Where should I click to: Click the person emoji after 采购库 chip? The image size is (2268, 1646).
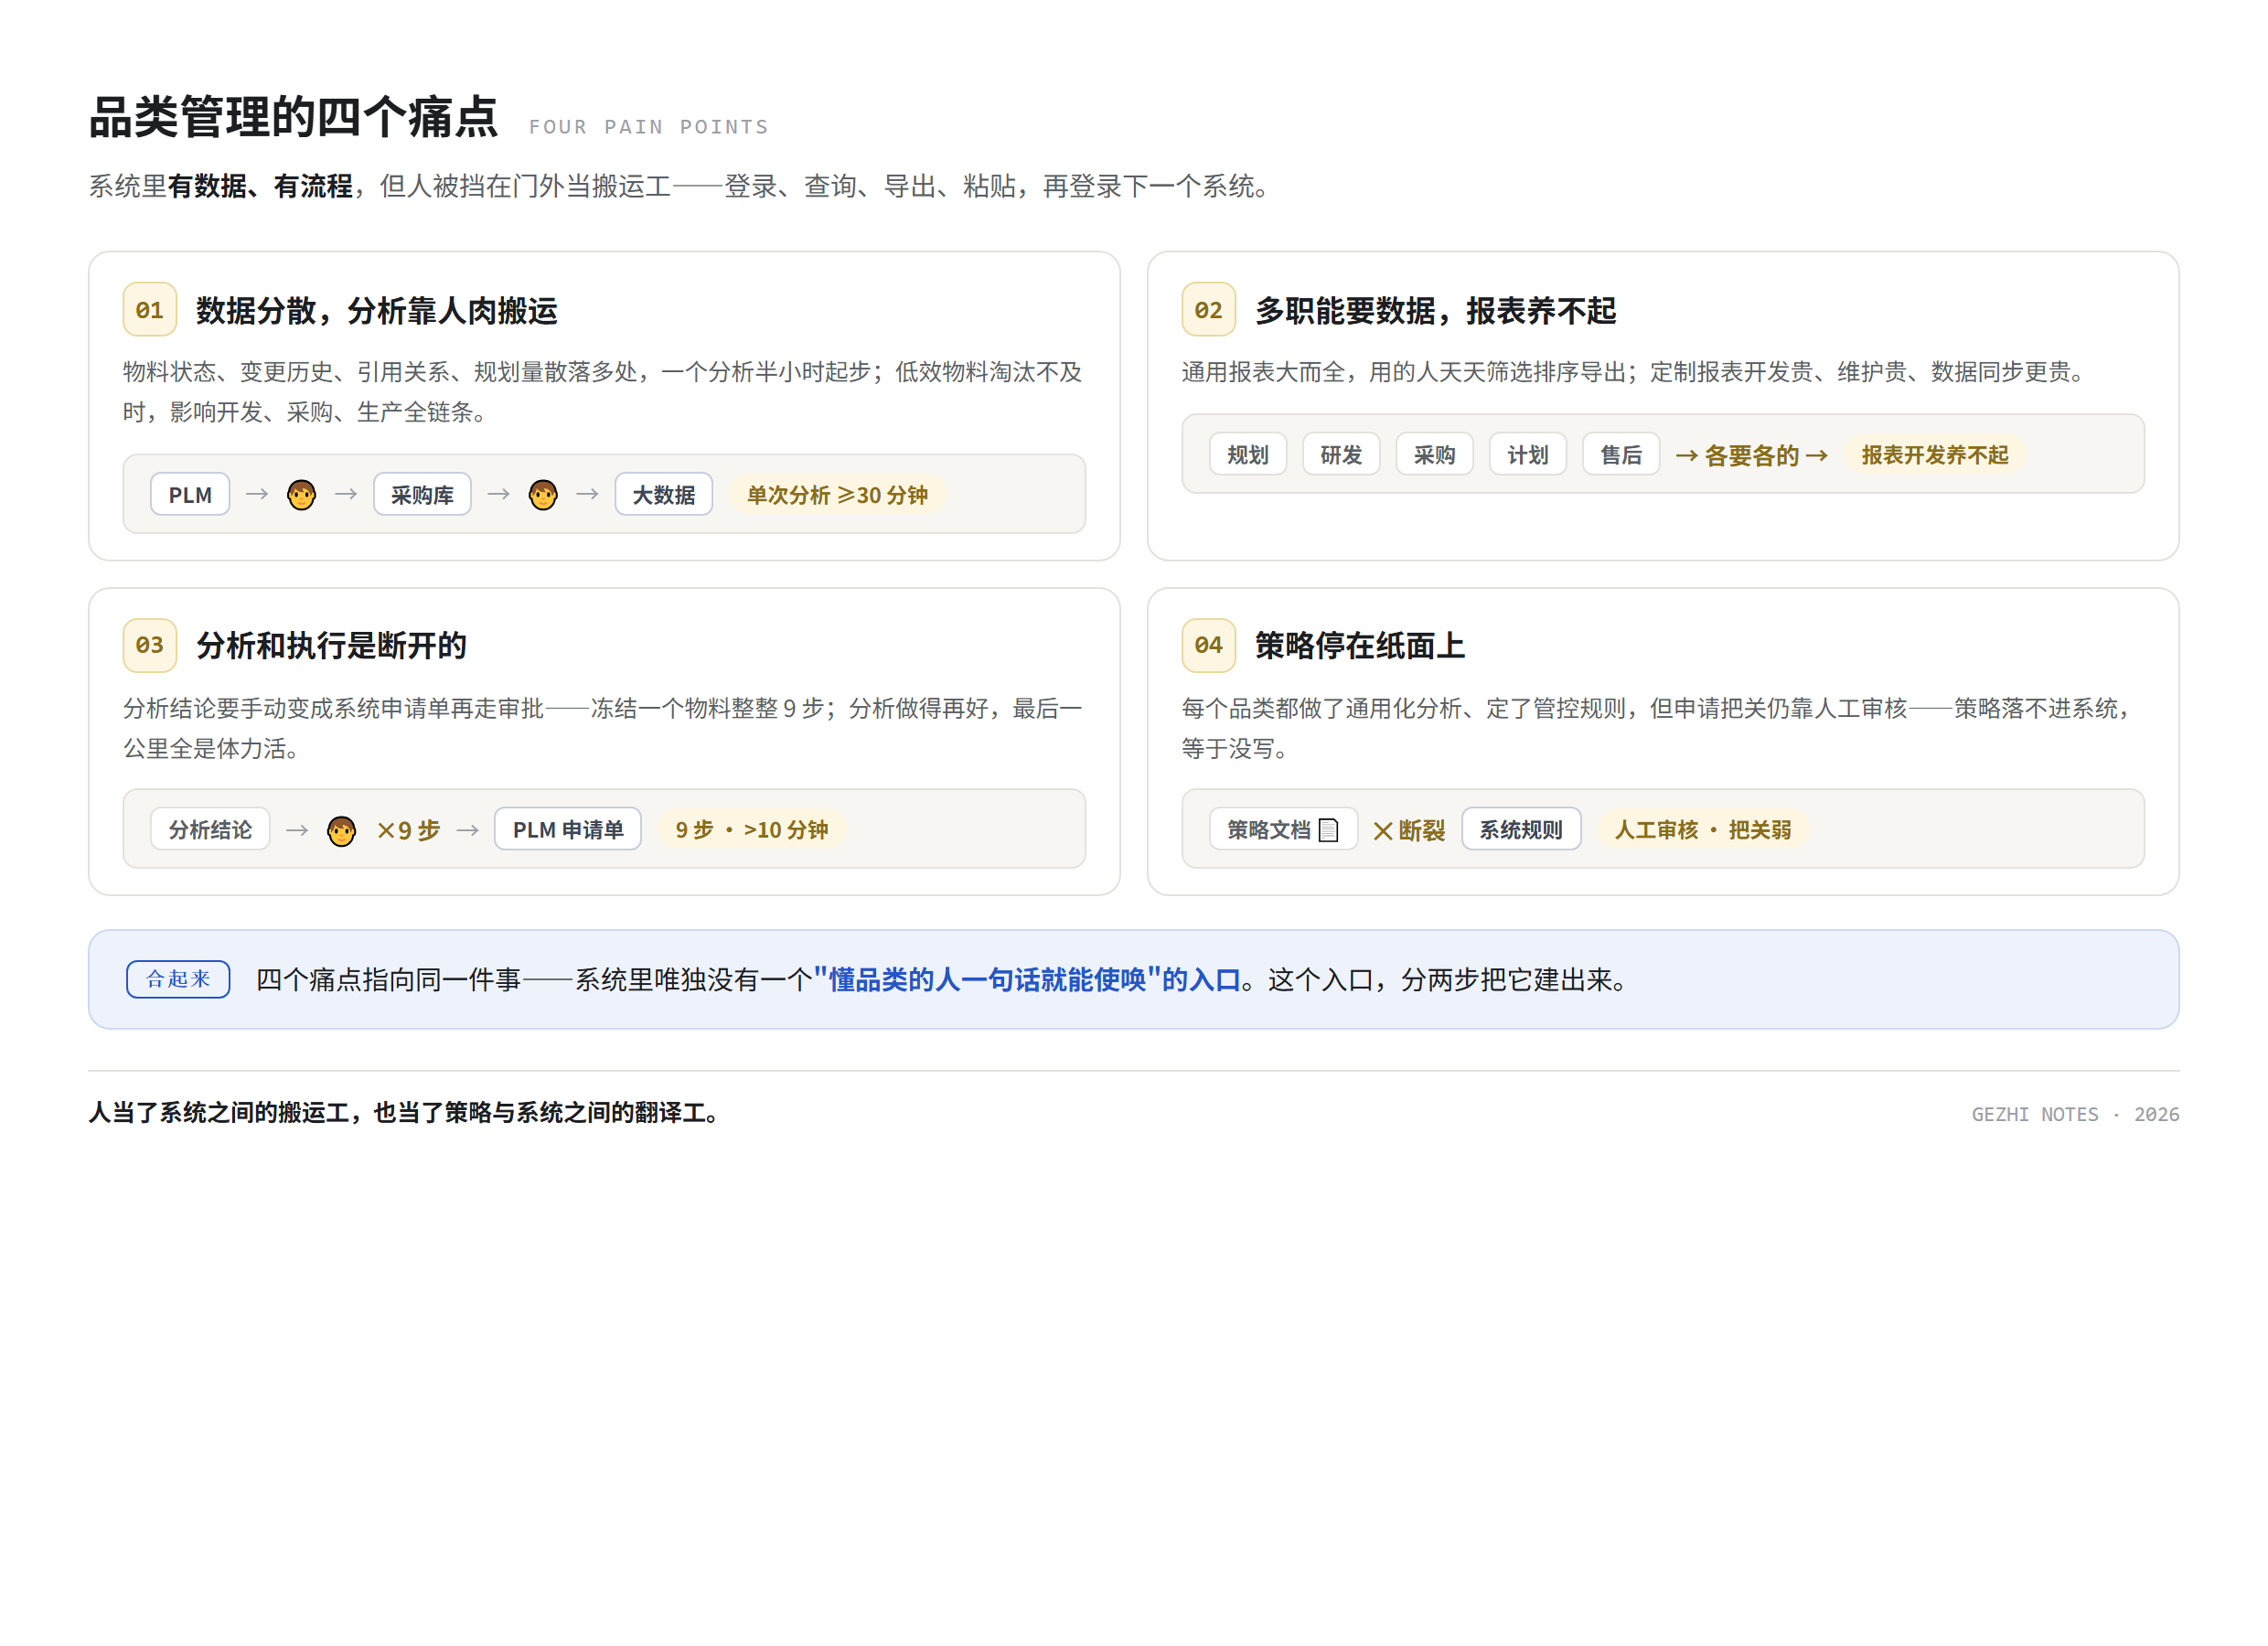click(x=543, y=494)
